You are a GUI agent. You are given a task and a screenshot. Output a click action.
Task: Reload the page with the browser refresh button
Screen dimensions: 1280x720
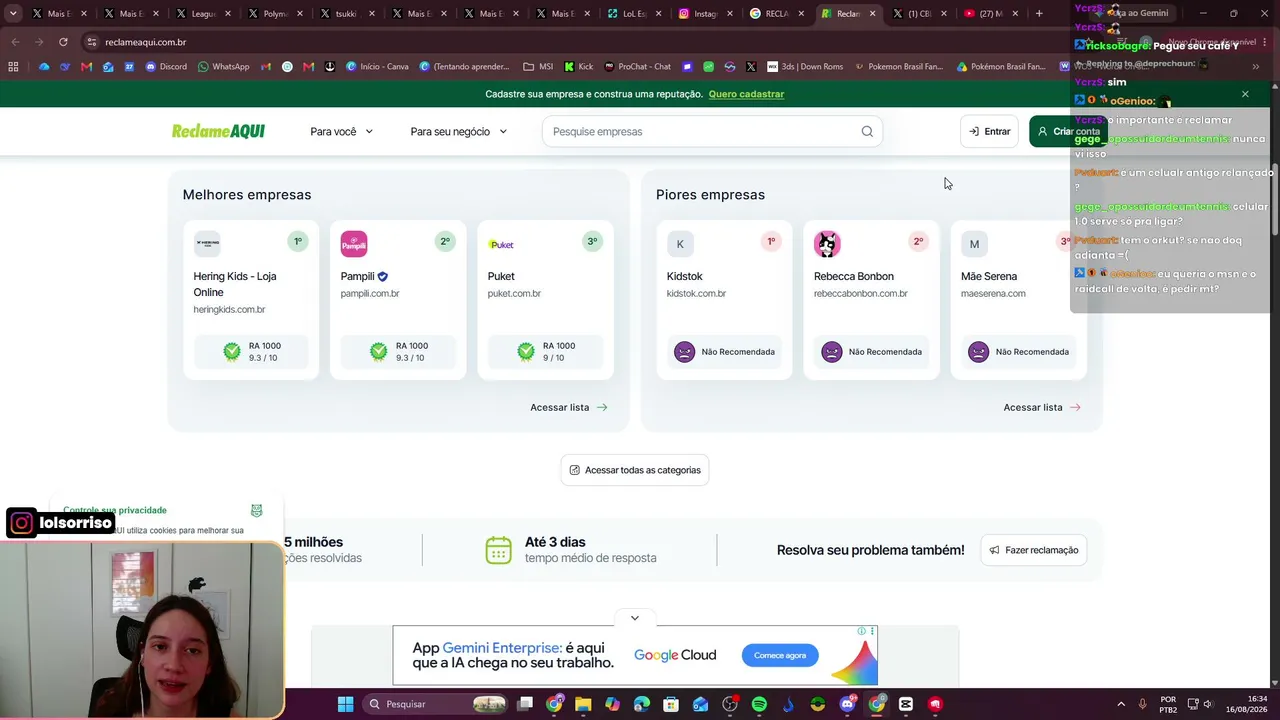[x=63, y=42]
